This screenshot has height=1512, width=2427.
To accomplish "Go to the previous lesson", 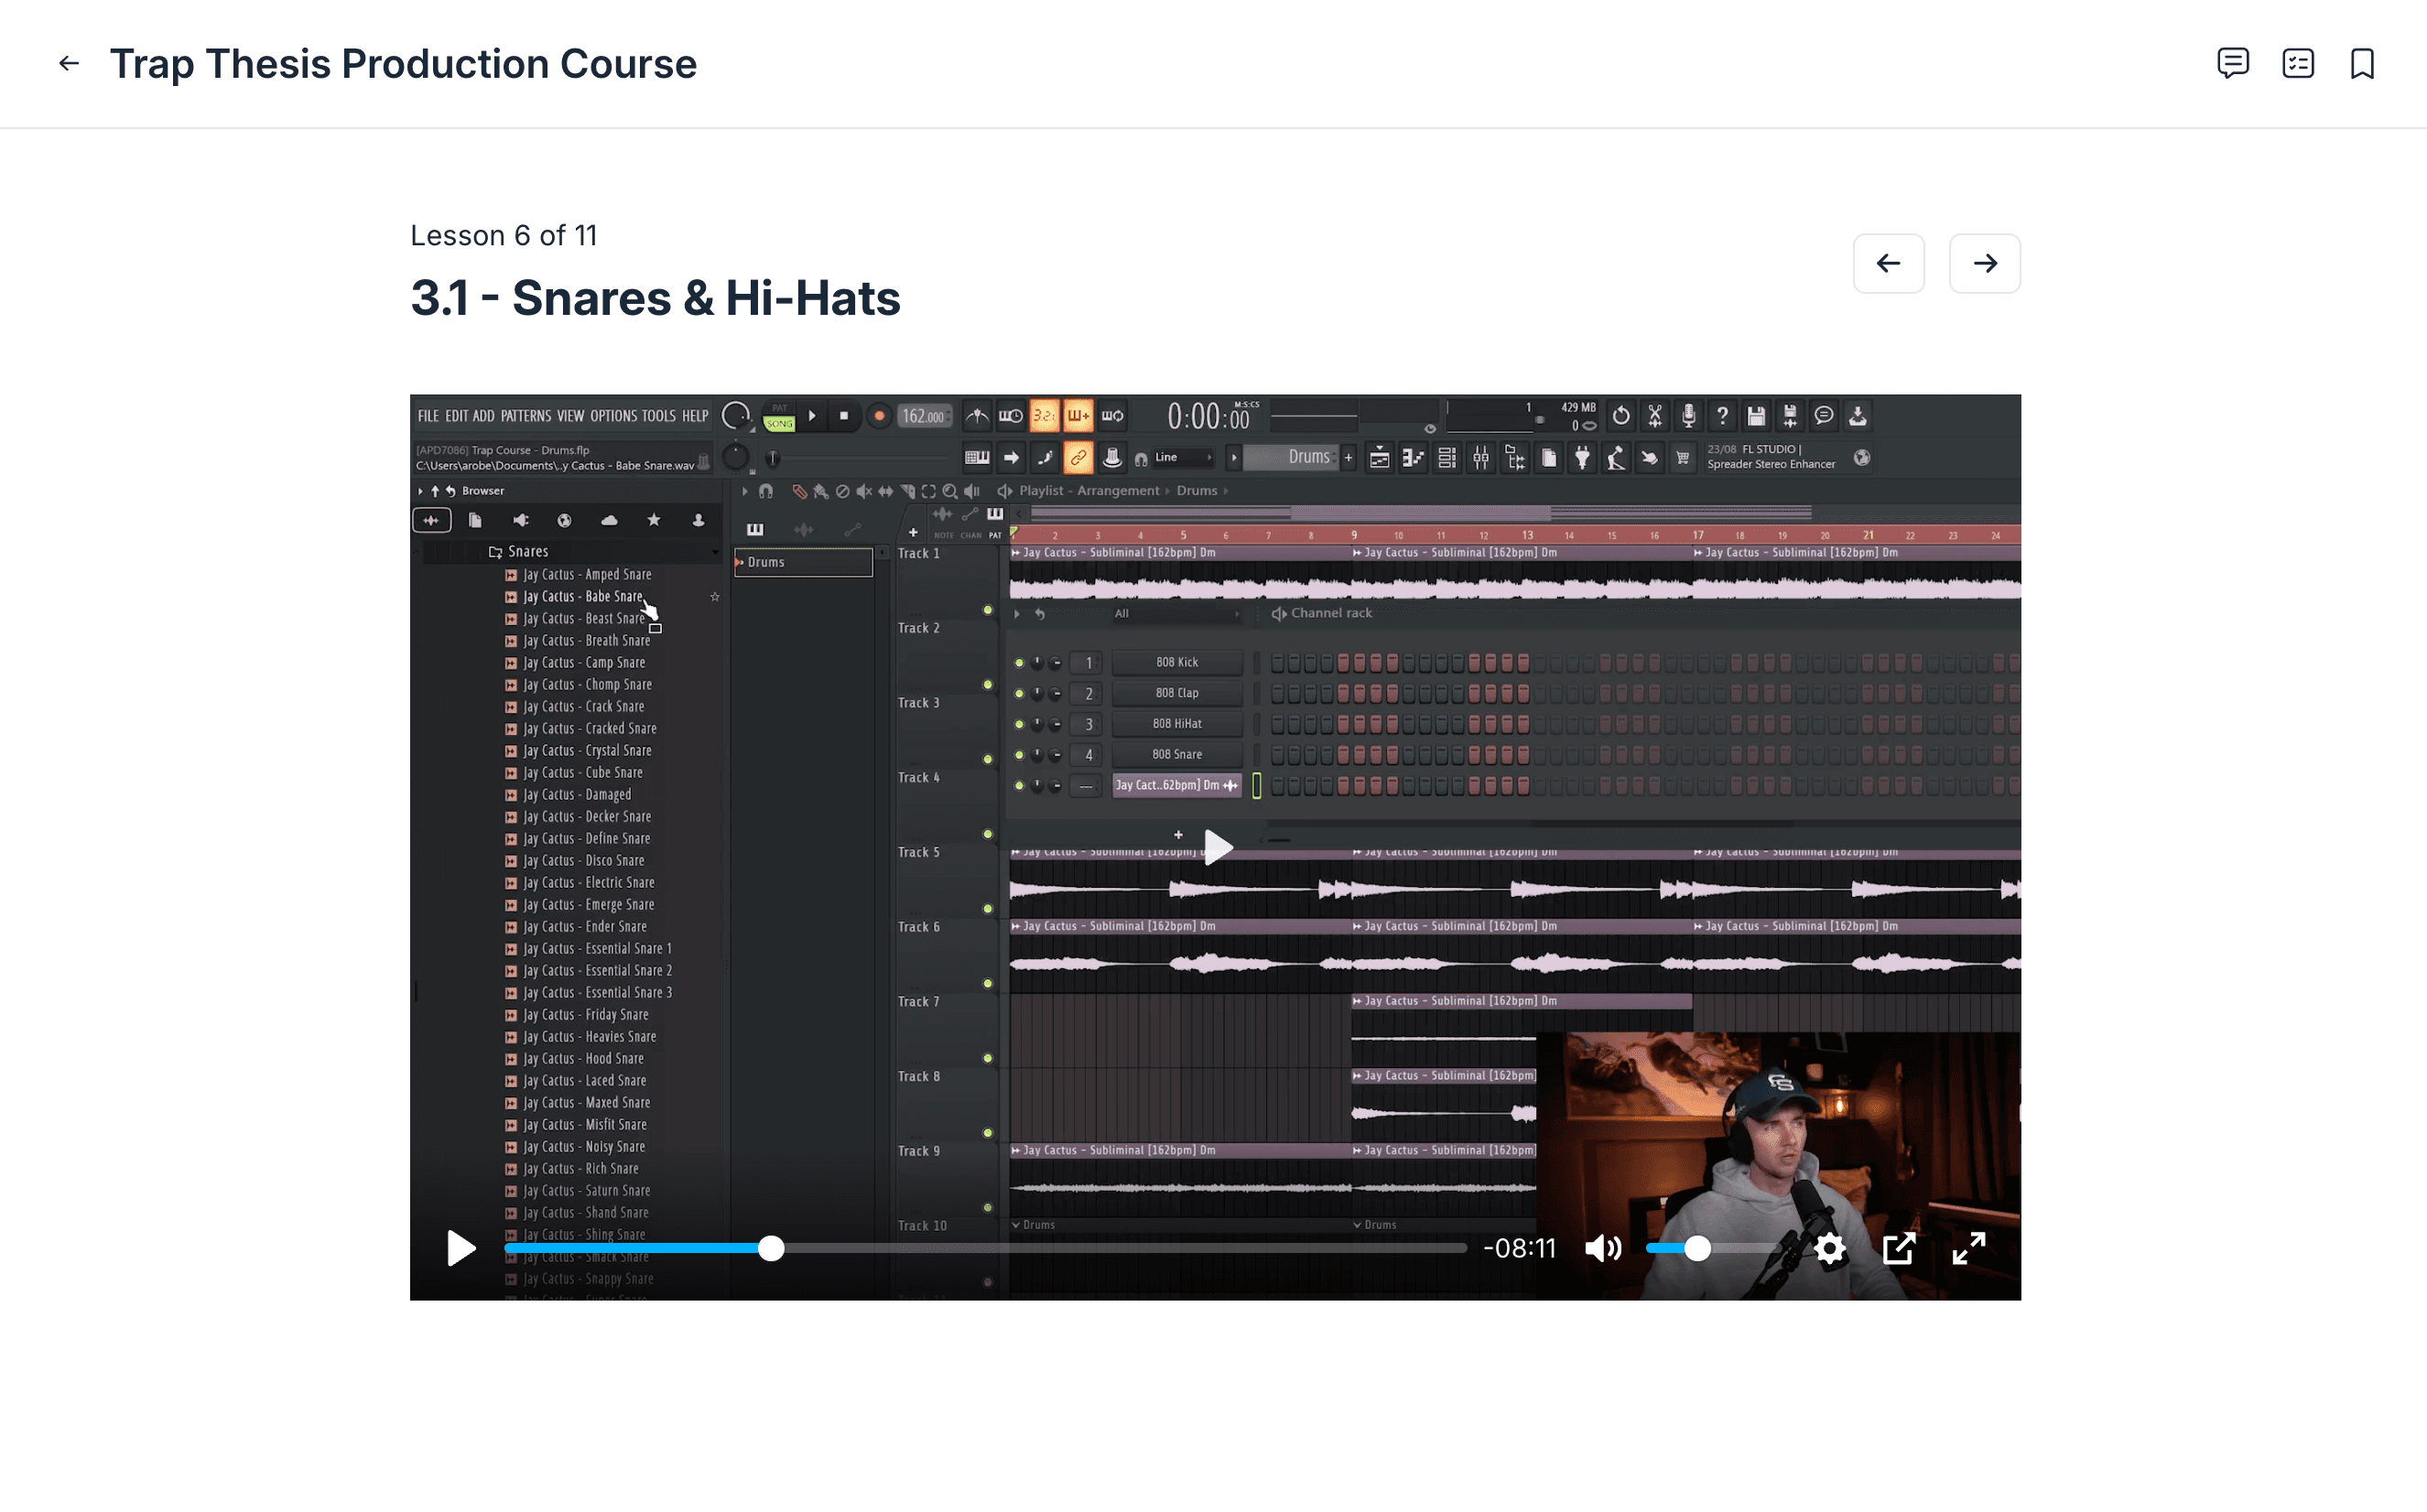I will tap(1888, 264).
